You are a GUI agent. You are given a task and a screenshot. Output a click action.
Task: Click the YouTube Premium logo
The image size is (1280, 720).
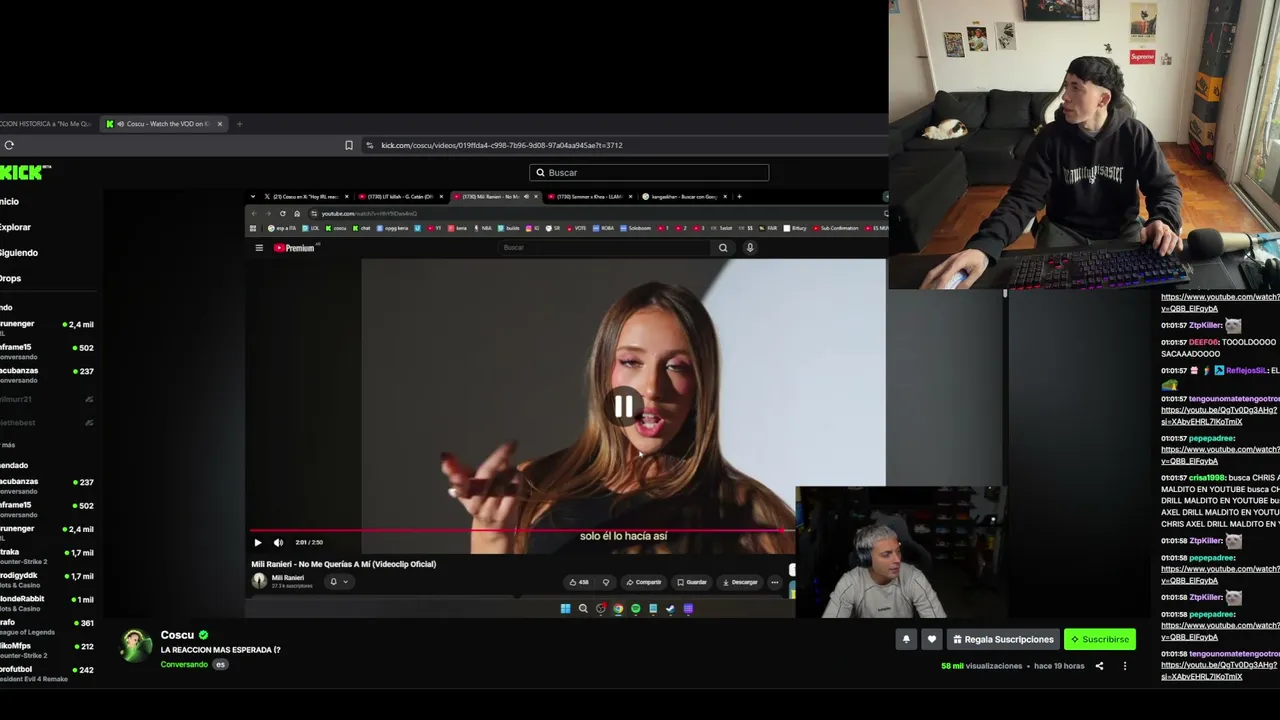pos(295,248)
